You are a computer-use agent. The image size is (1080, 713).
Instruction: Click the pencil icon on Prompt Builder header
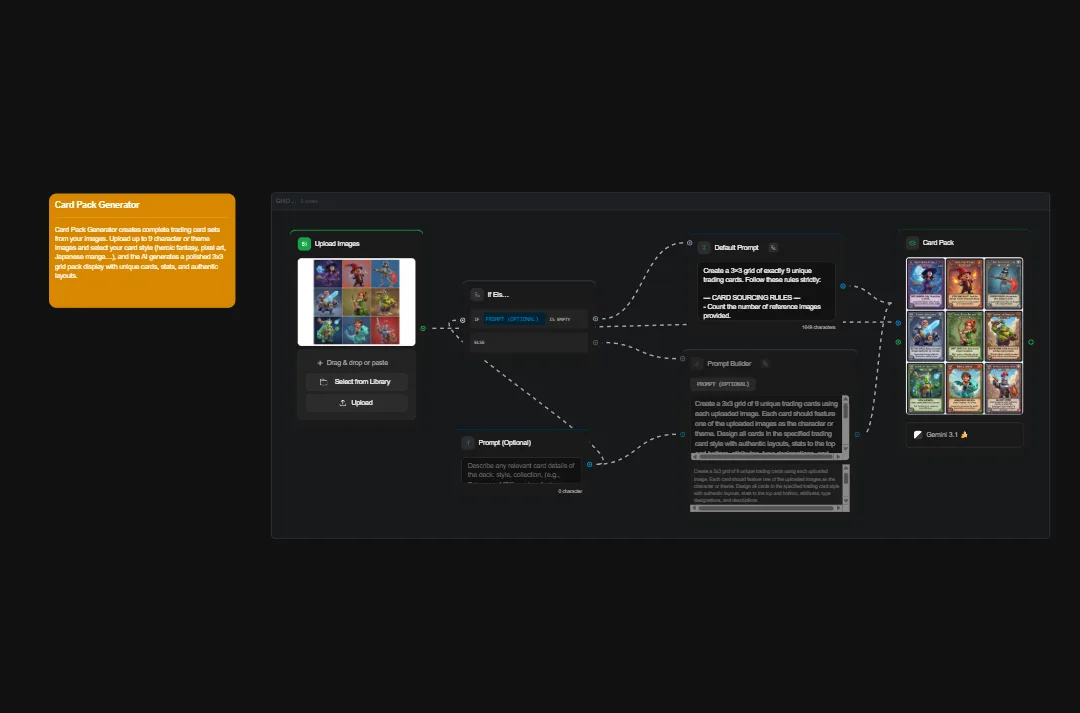pos(696,364)
